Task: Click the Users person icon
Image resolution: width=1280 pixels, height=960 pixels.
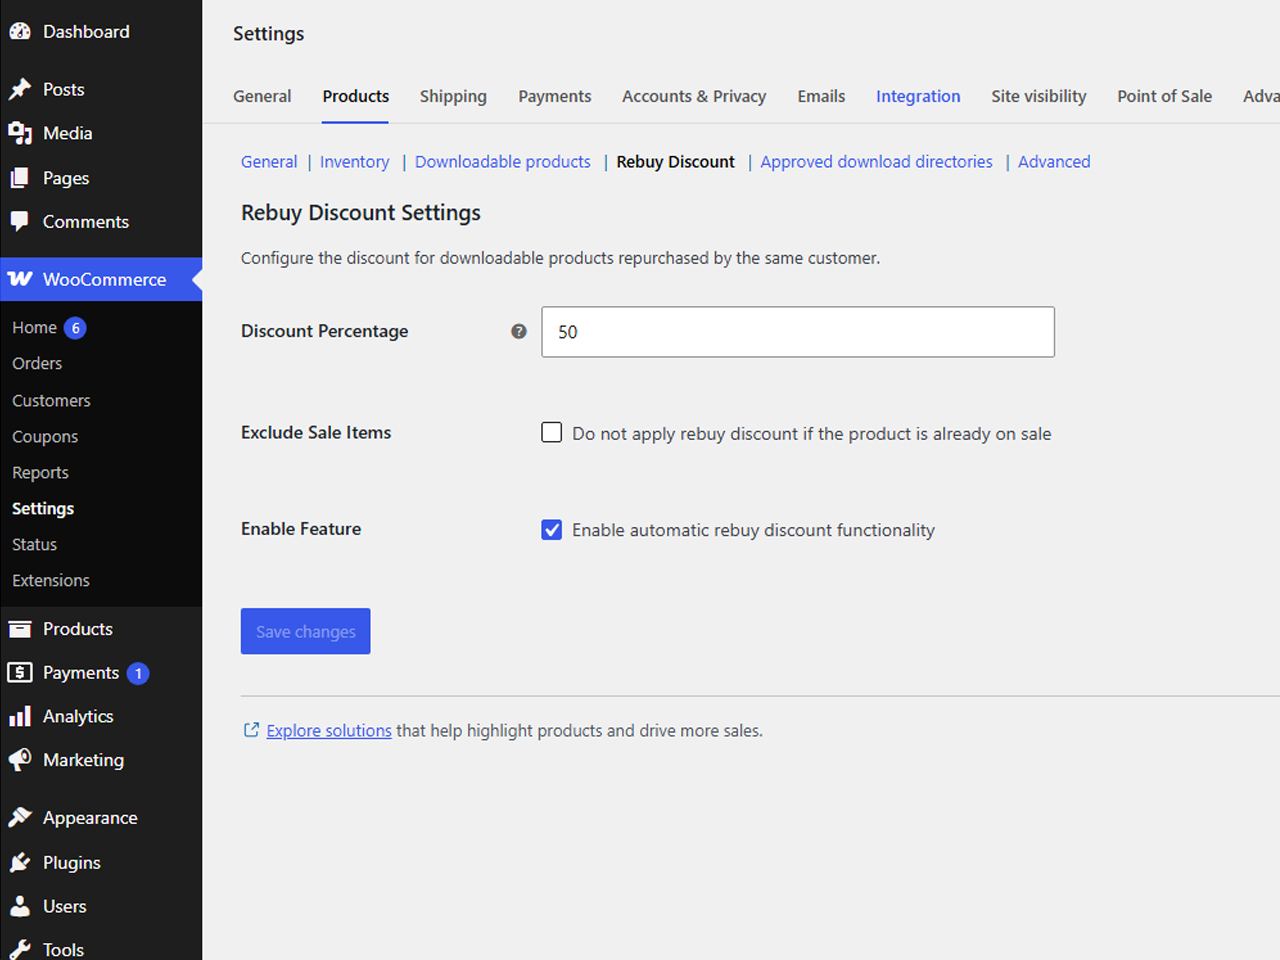Action: click(x=20, y=906)
